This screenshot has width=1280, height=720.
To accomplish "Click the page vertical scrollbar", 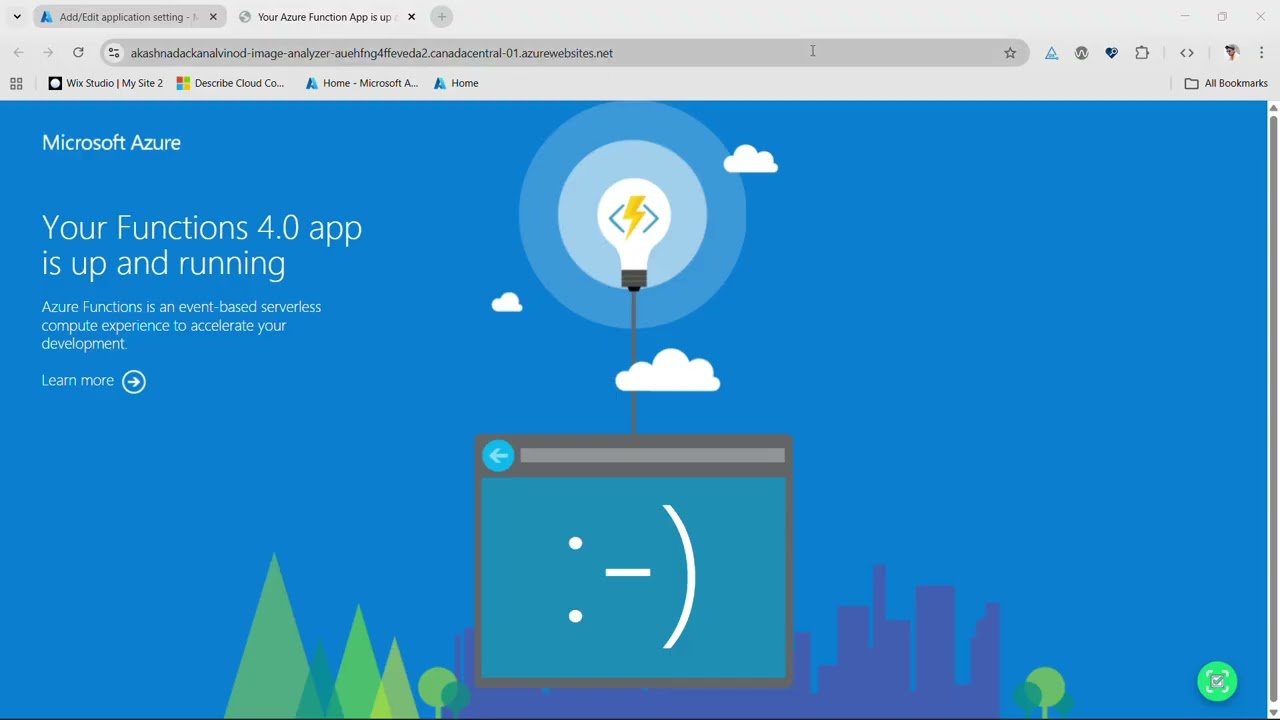I will point(1273,410).
